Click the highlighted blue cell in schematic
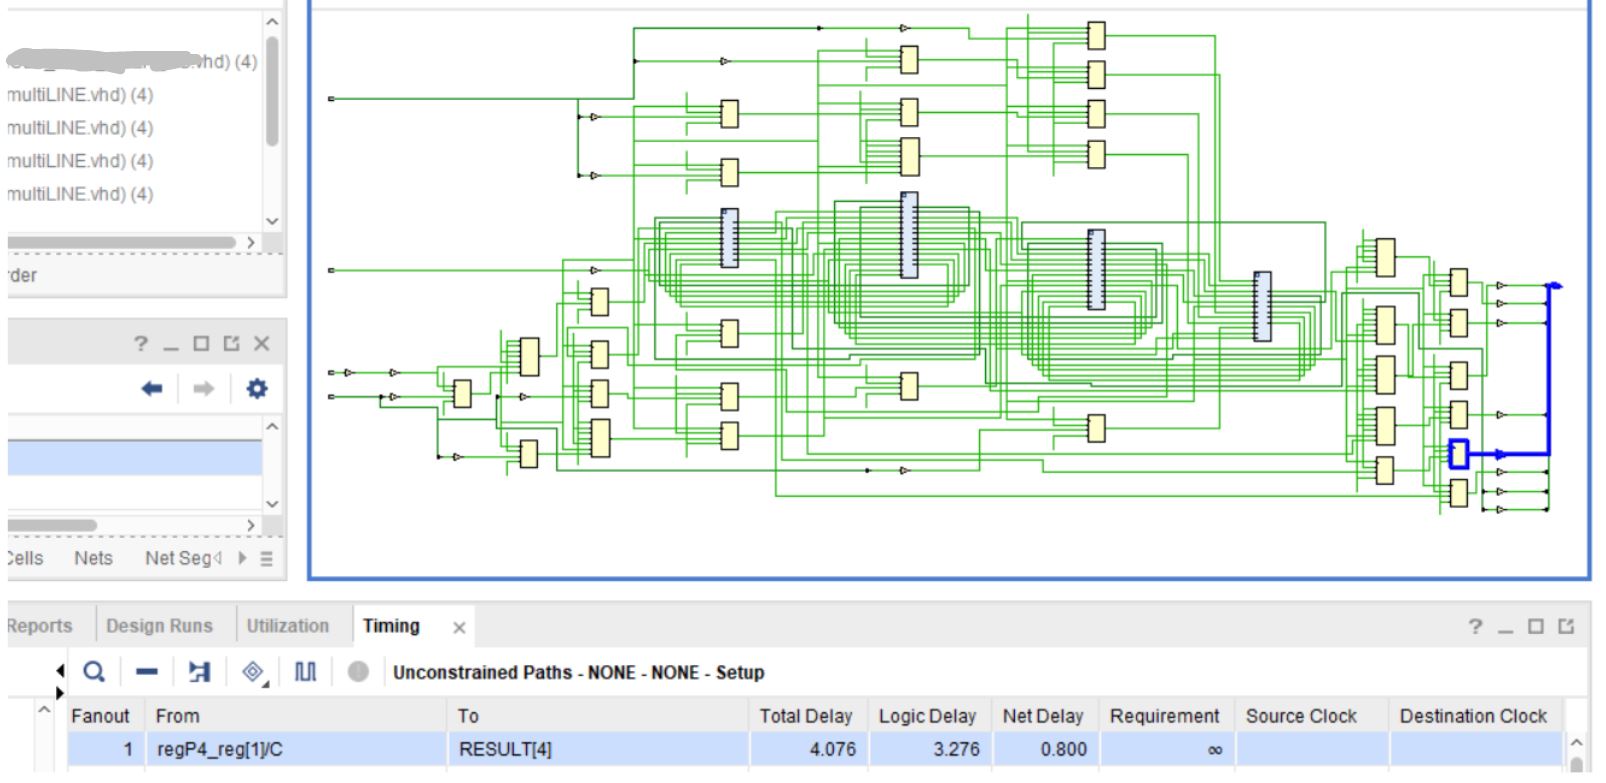This screenshot has width=1606, height=783. 1458,454
